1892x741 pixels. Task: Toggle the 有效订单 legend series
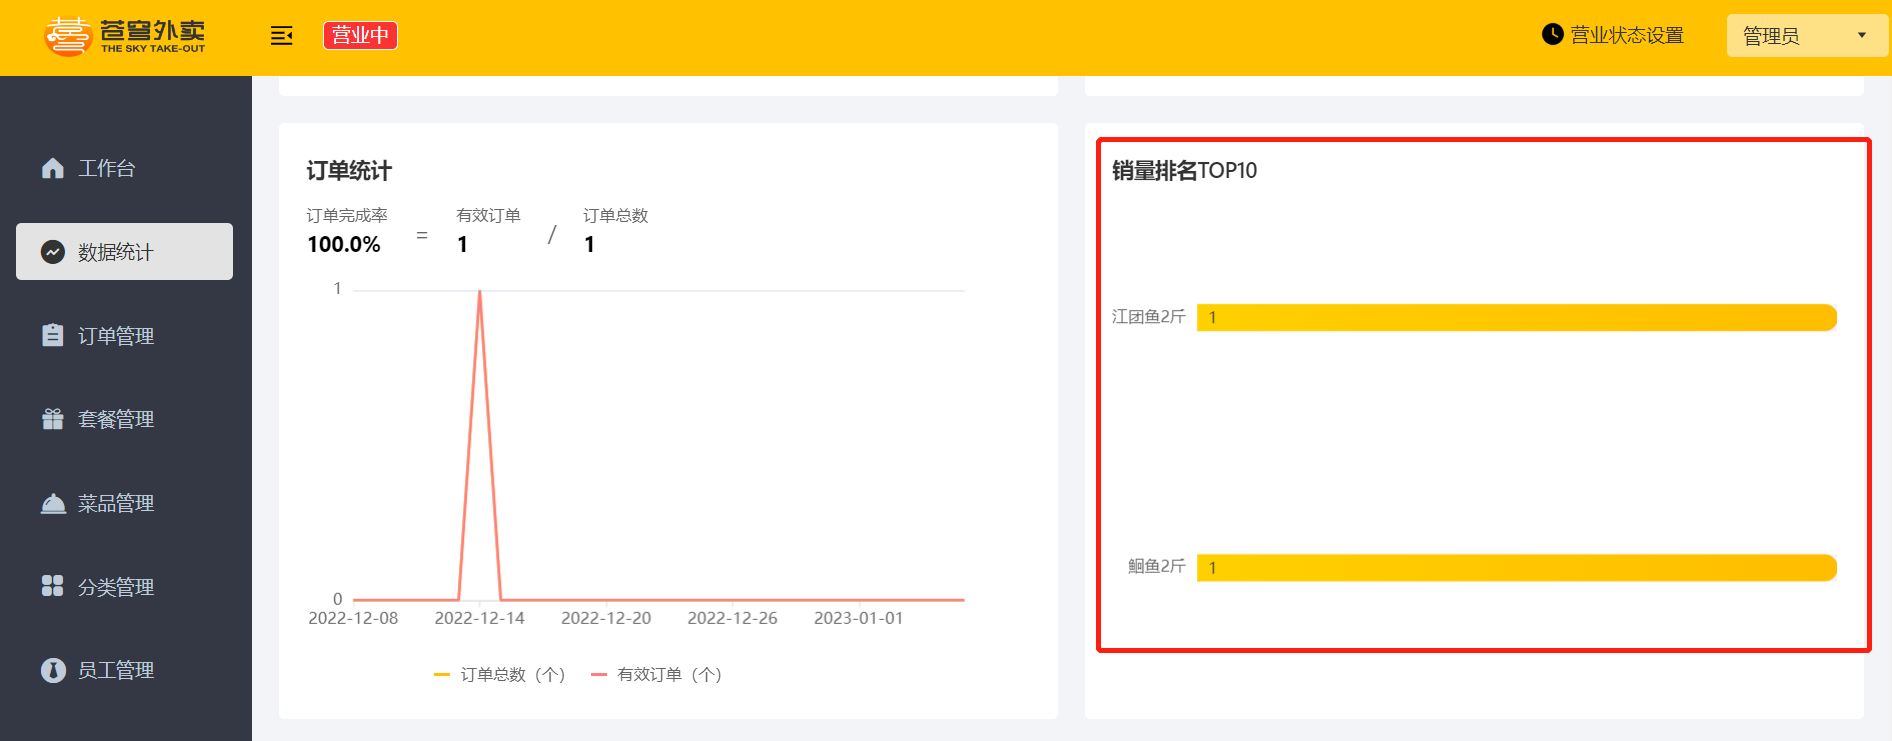657,675
